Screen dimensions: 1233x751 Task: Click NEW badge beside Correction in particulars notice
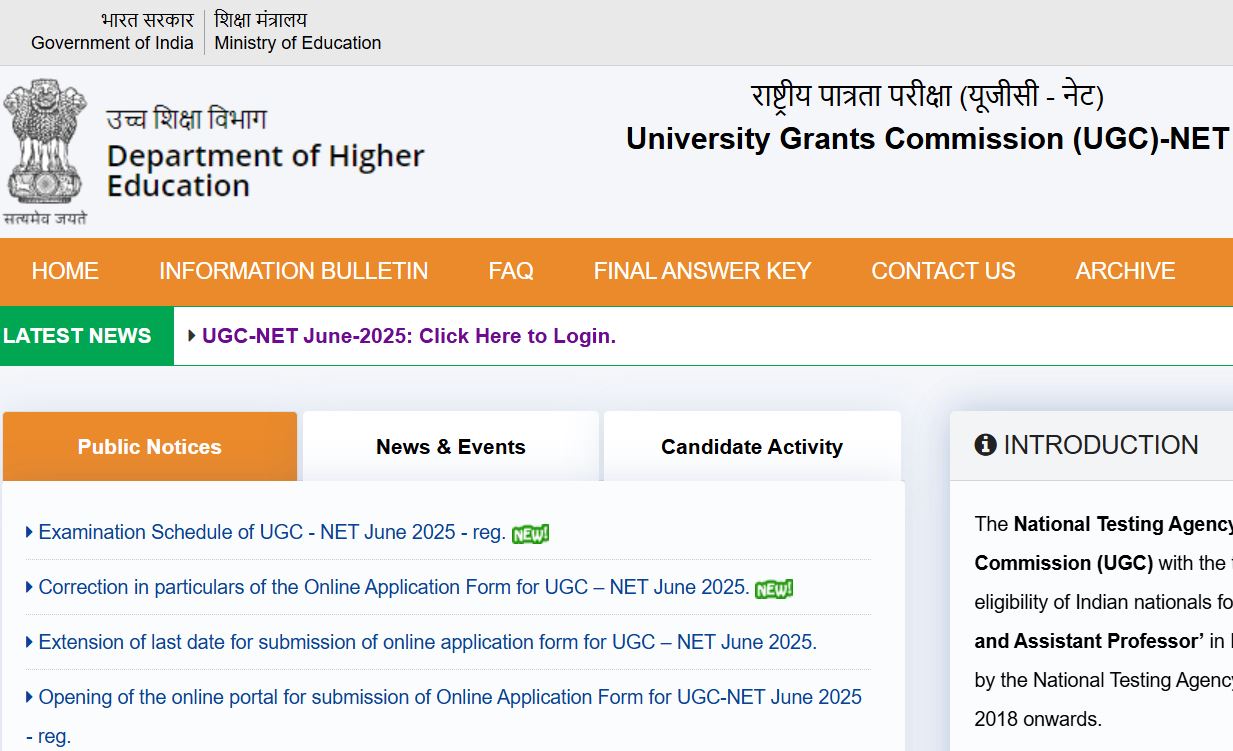point(774,589)
